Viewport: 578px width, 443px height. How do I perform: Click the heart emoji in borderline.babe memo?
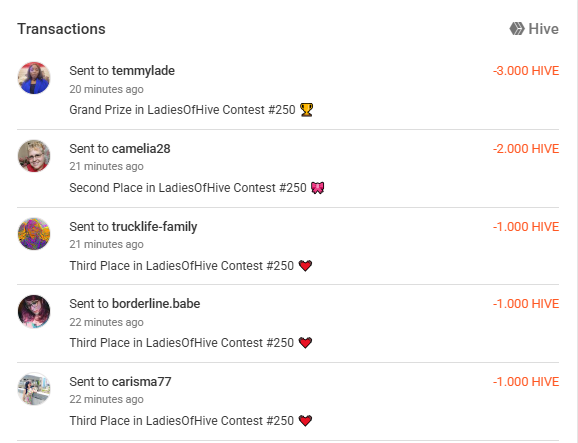point(305,343)
